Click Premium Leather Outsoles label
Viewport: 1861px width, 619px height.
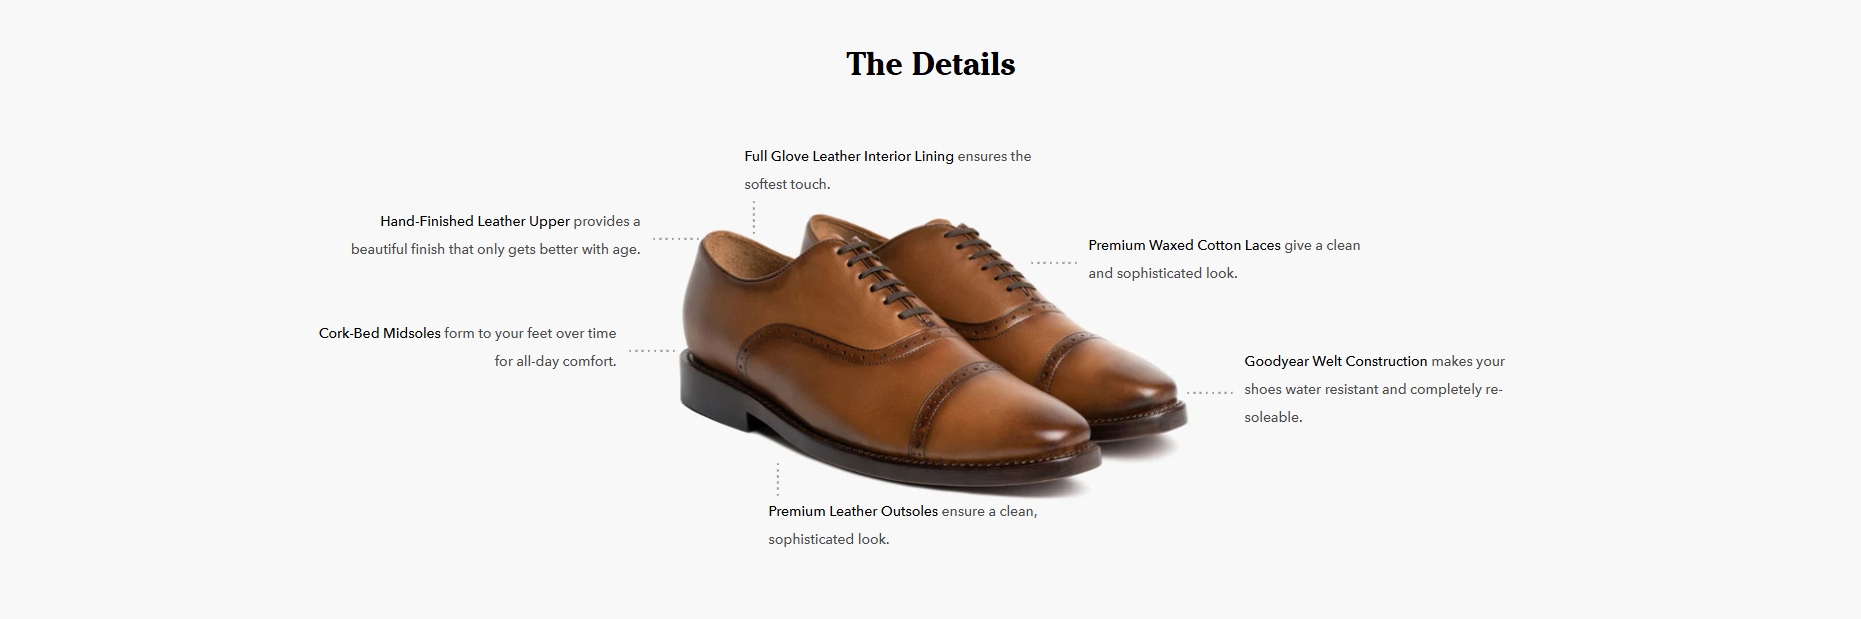pyautogui.click(x=853, y=511)
